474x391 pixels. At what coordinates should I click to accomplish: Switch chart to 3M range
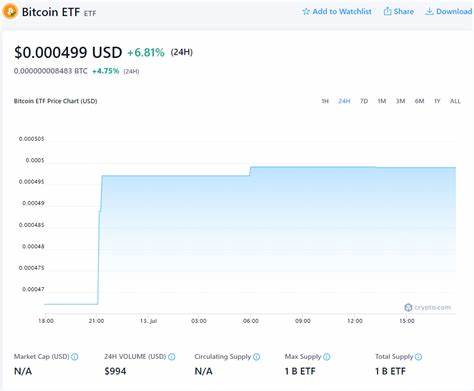click(400, 101)
